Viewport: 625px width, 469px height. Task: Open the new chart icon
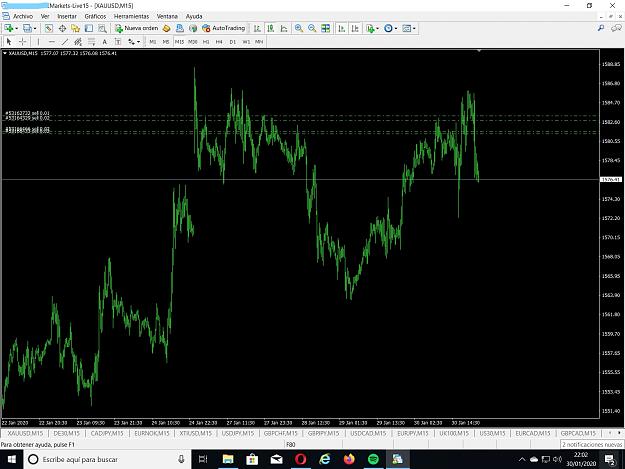8,28
